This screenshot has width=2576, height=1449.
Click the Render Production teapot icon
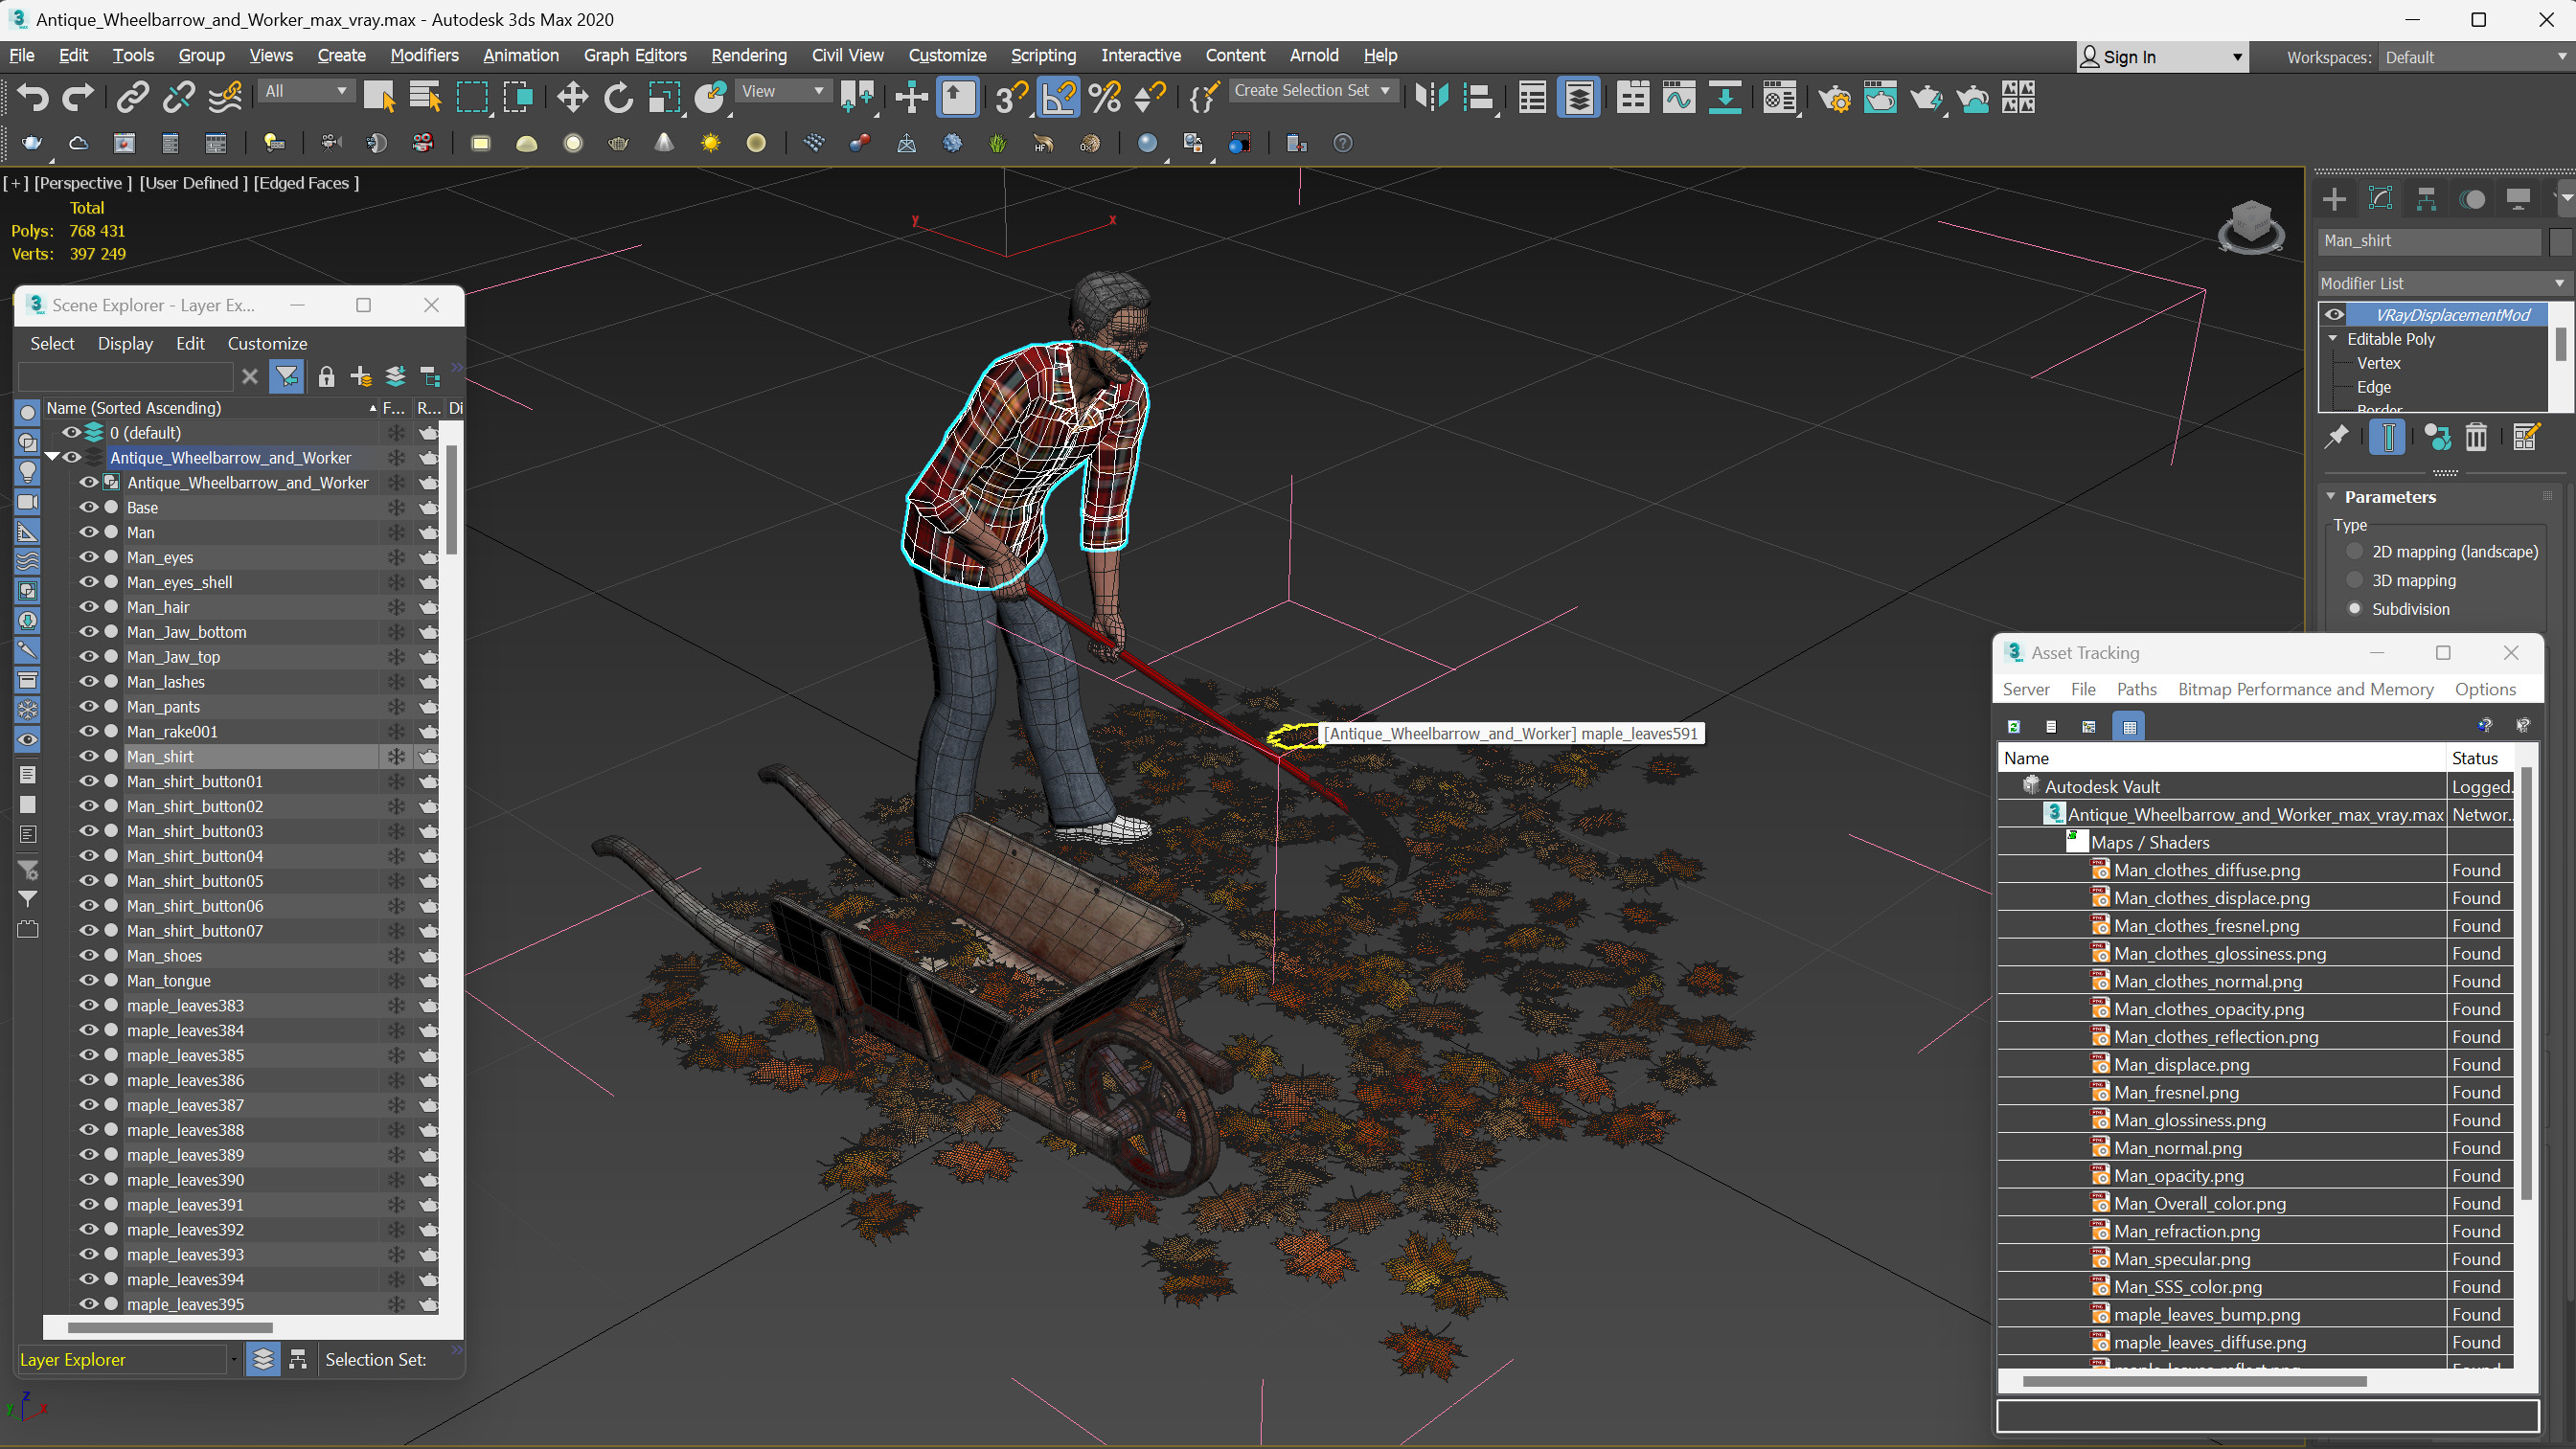pos(1926,97)
